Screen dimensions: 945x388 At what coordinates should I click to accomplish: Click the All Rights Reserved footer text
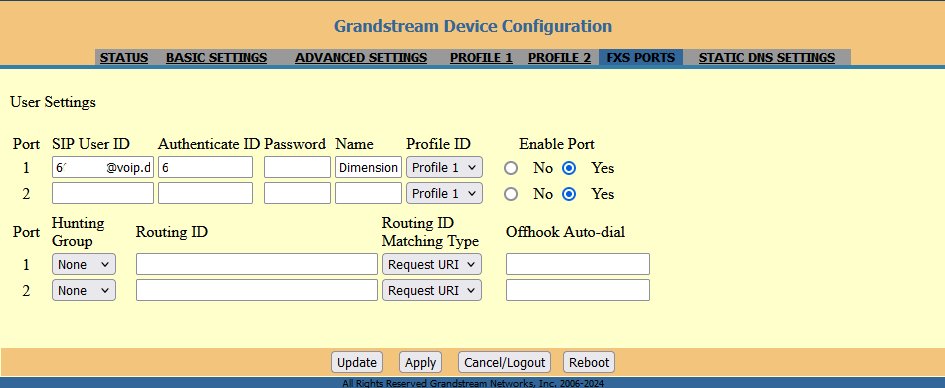coord(473,383)
